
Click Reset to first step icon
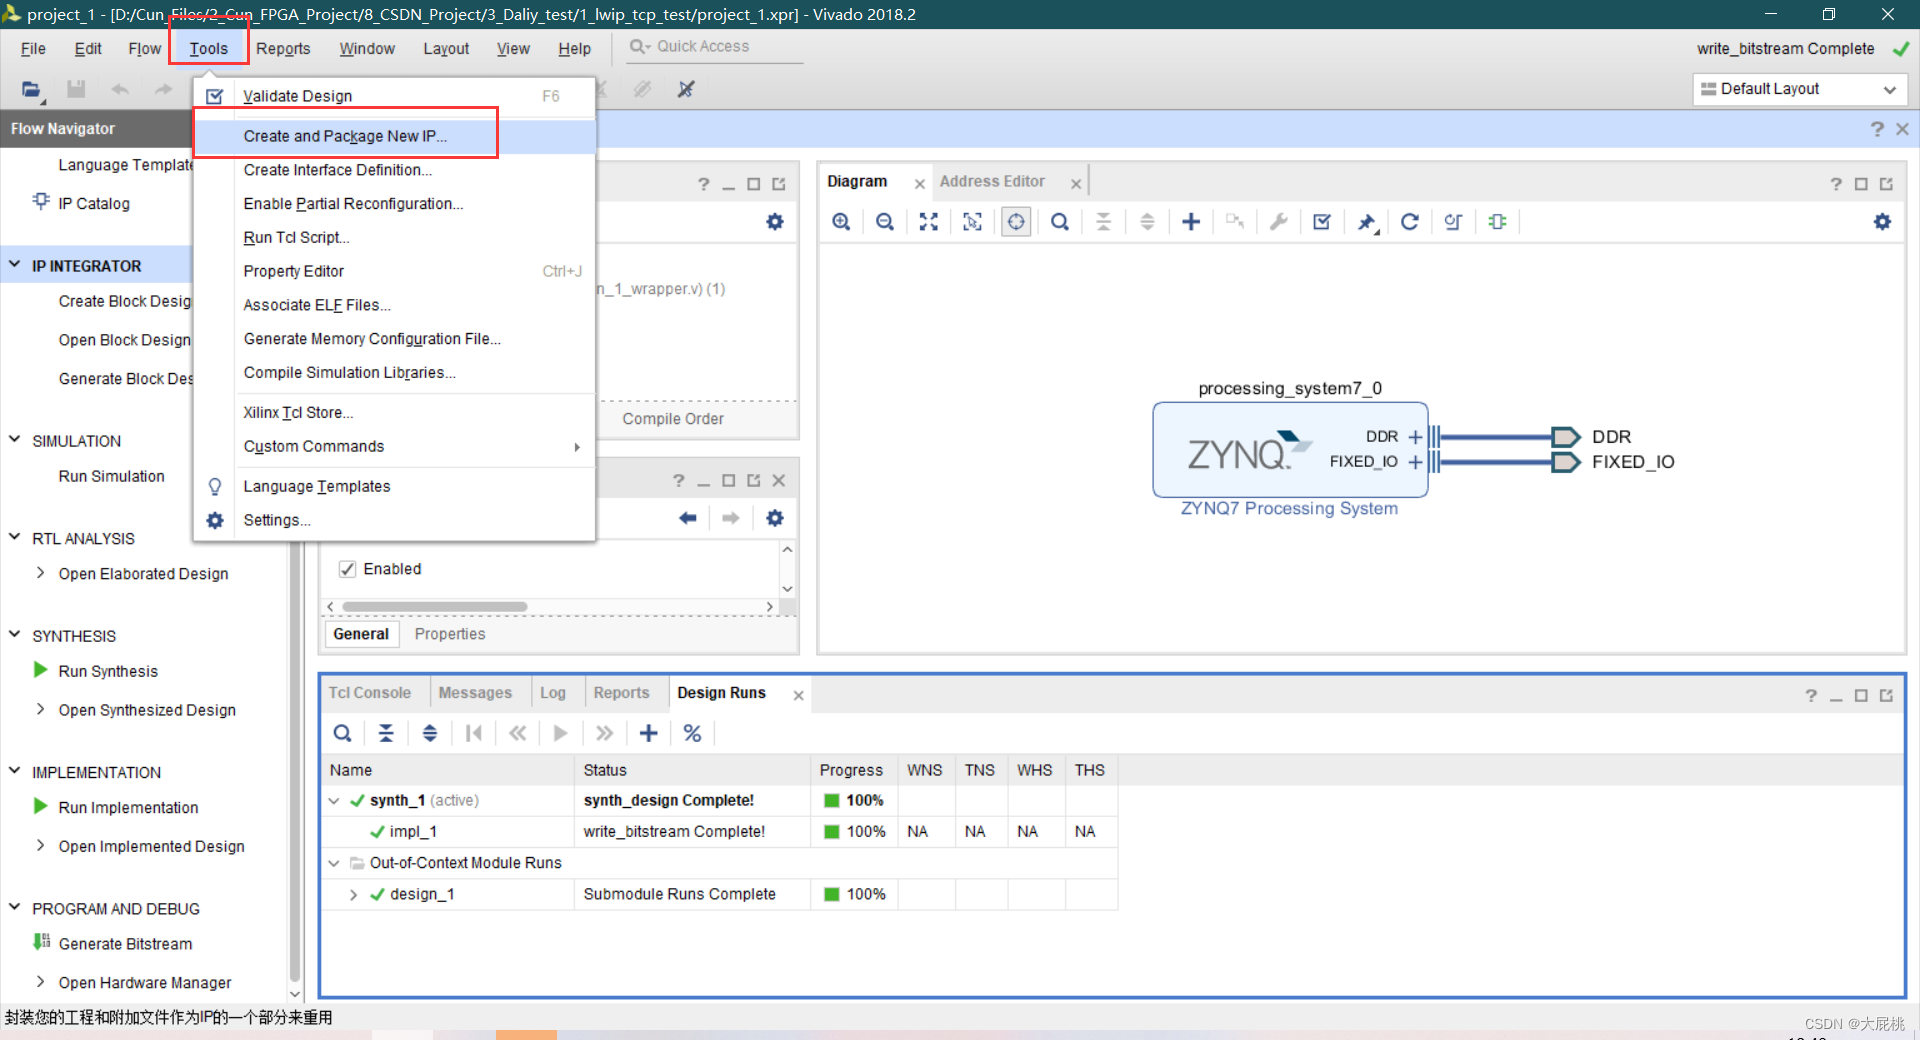[473, 734]
